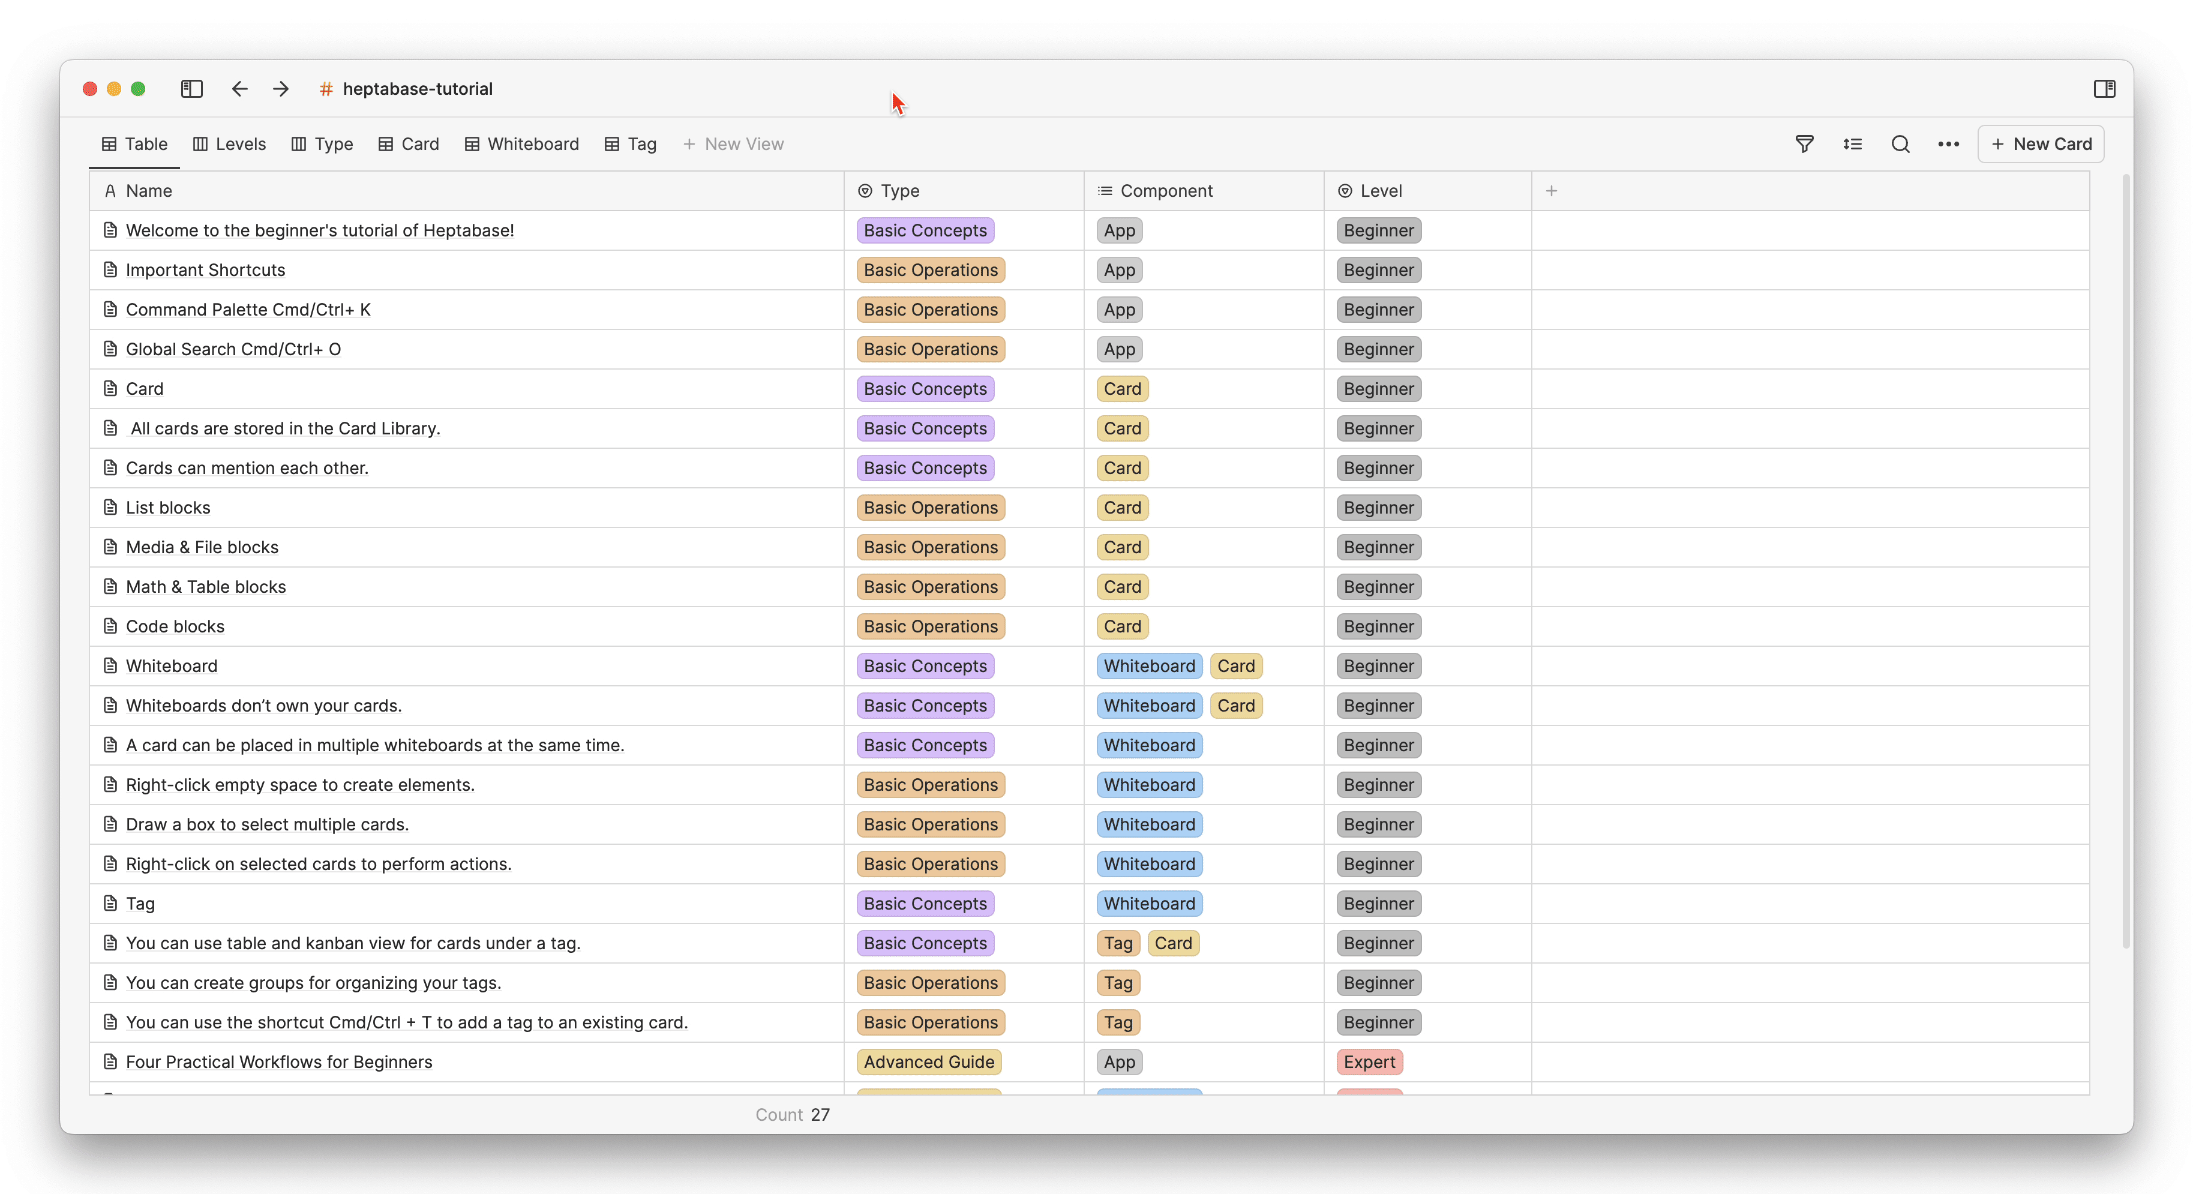Open All cards are stored in Card Library
The width and height of the screenshot is (2193, 1194).
click(285, 429)
